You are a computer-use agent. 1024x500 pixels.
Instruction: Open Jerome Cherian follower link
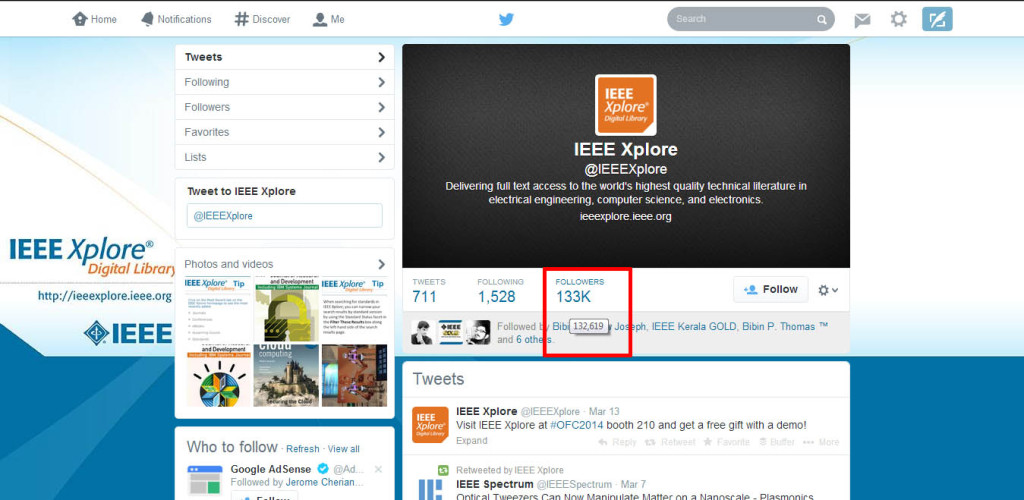pos(323,483)
